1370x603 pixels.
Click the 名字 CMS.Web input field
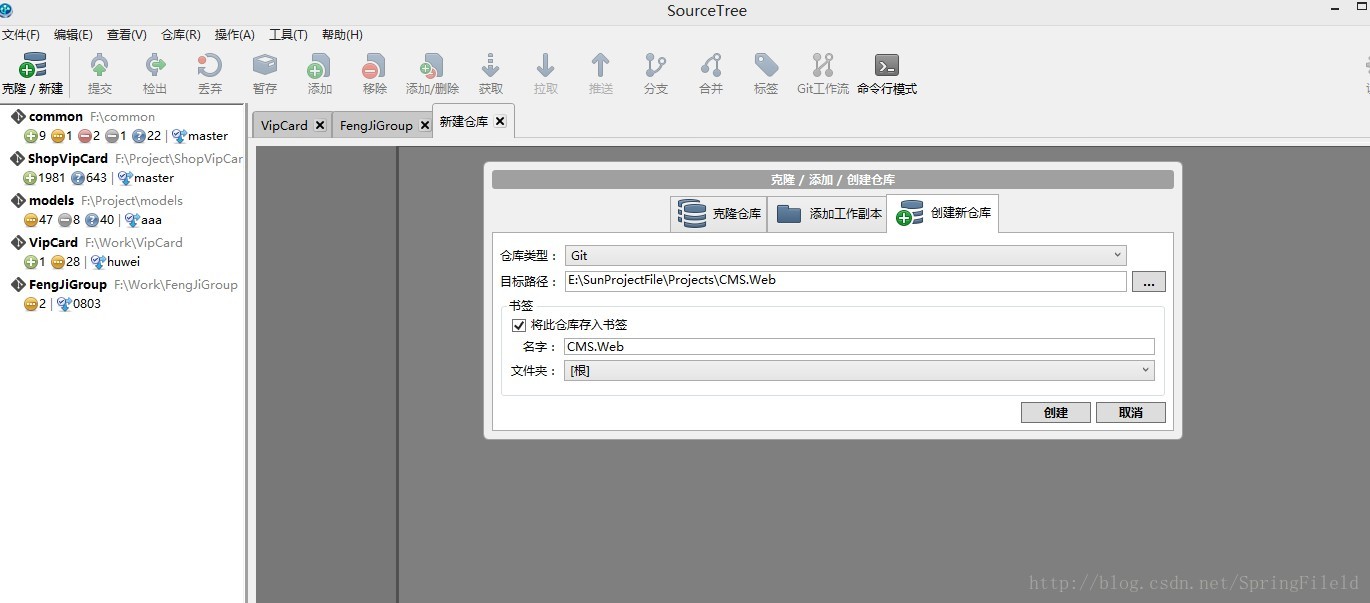(859, 346)
